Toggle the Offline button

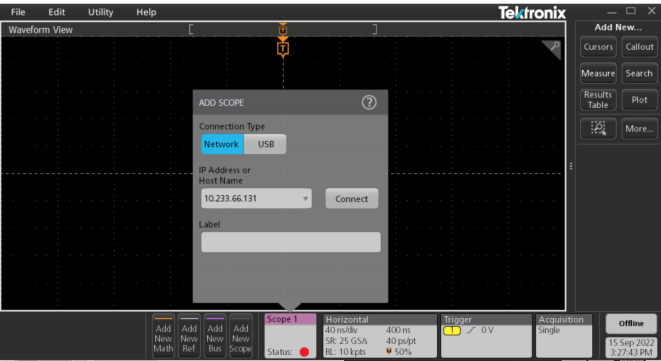pos(631,323)
